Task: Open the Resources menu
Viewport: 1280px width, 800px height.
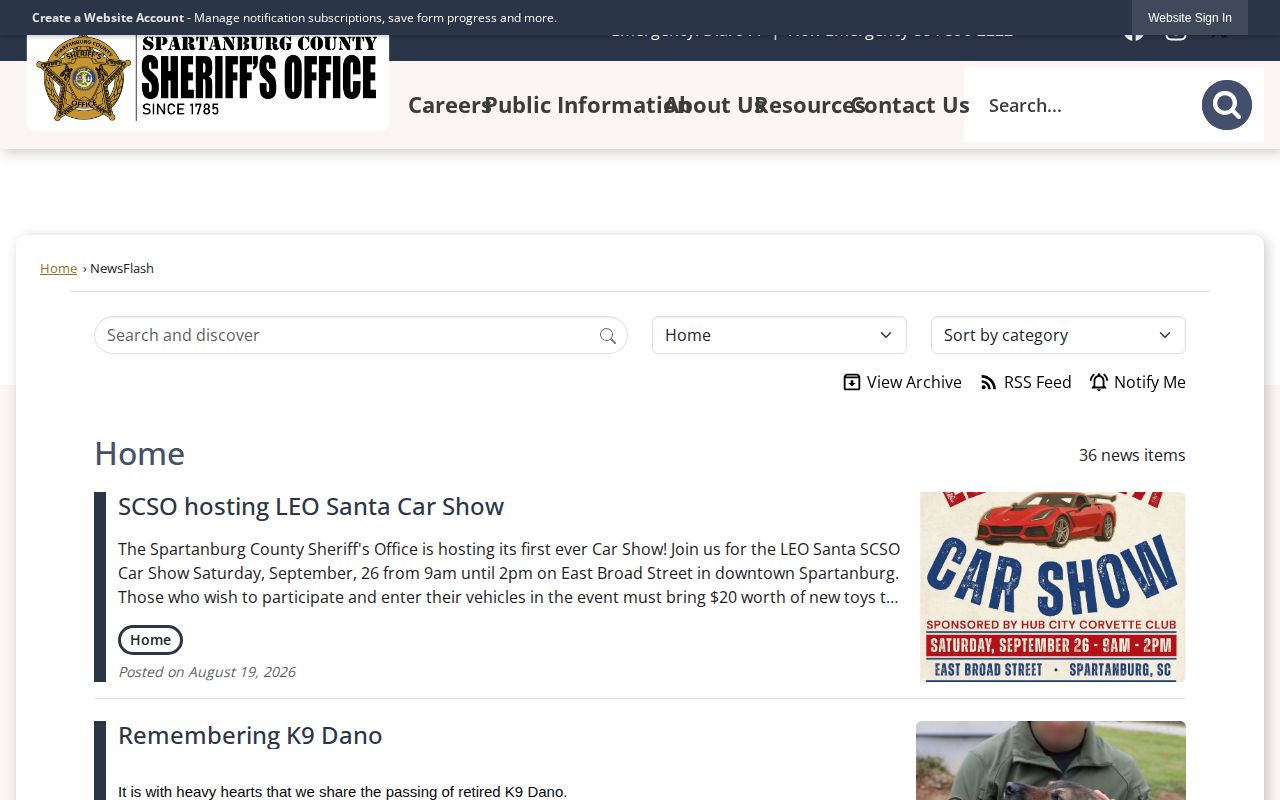Action: (810, 105)
